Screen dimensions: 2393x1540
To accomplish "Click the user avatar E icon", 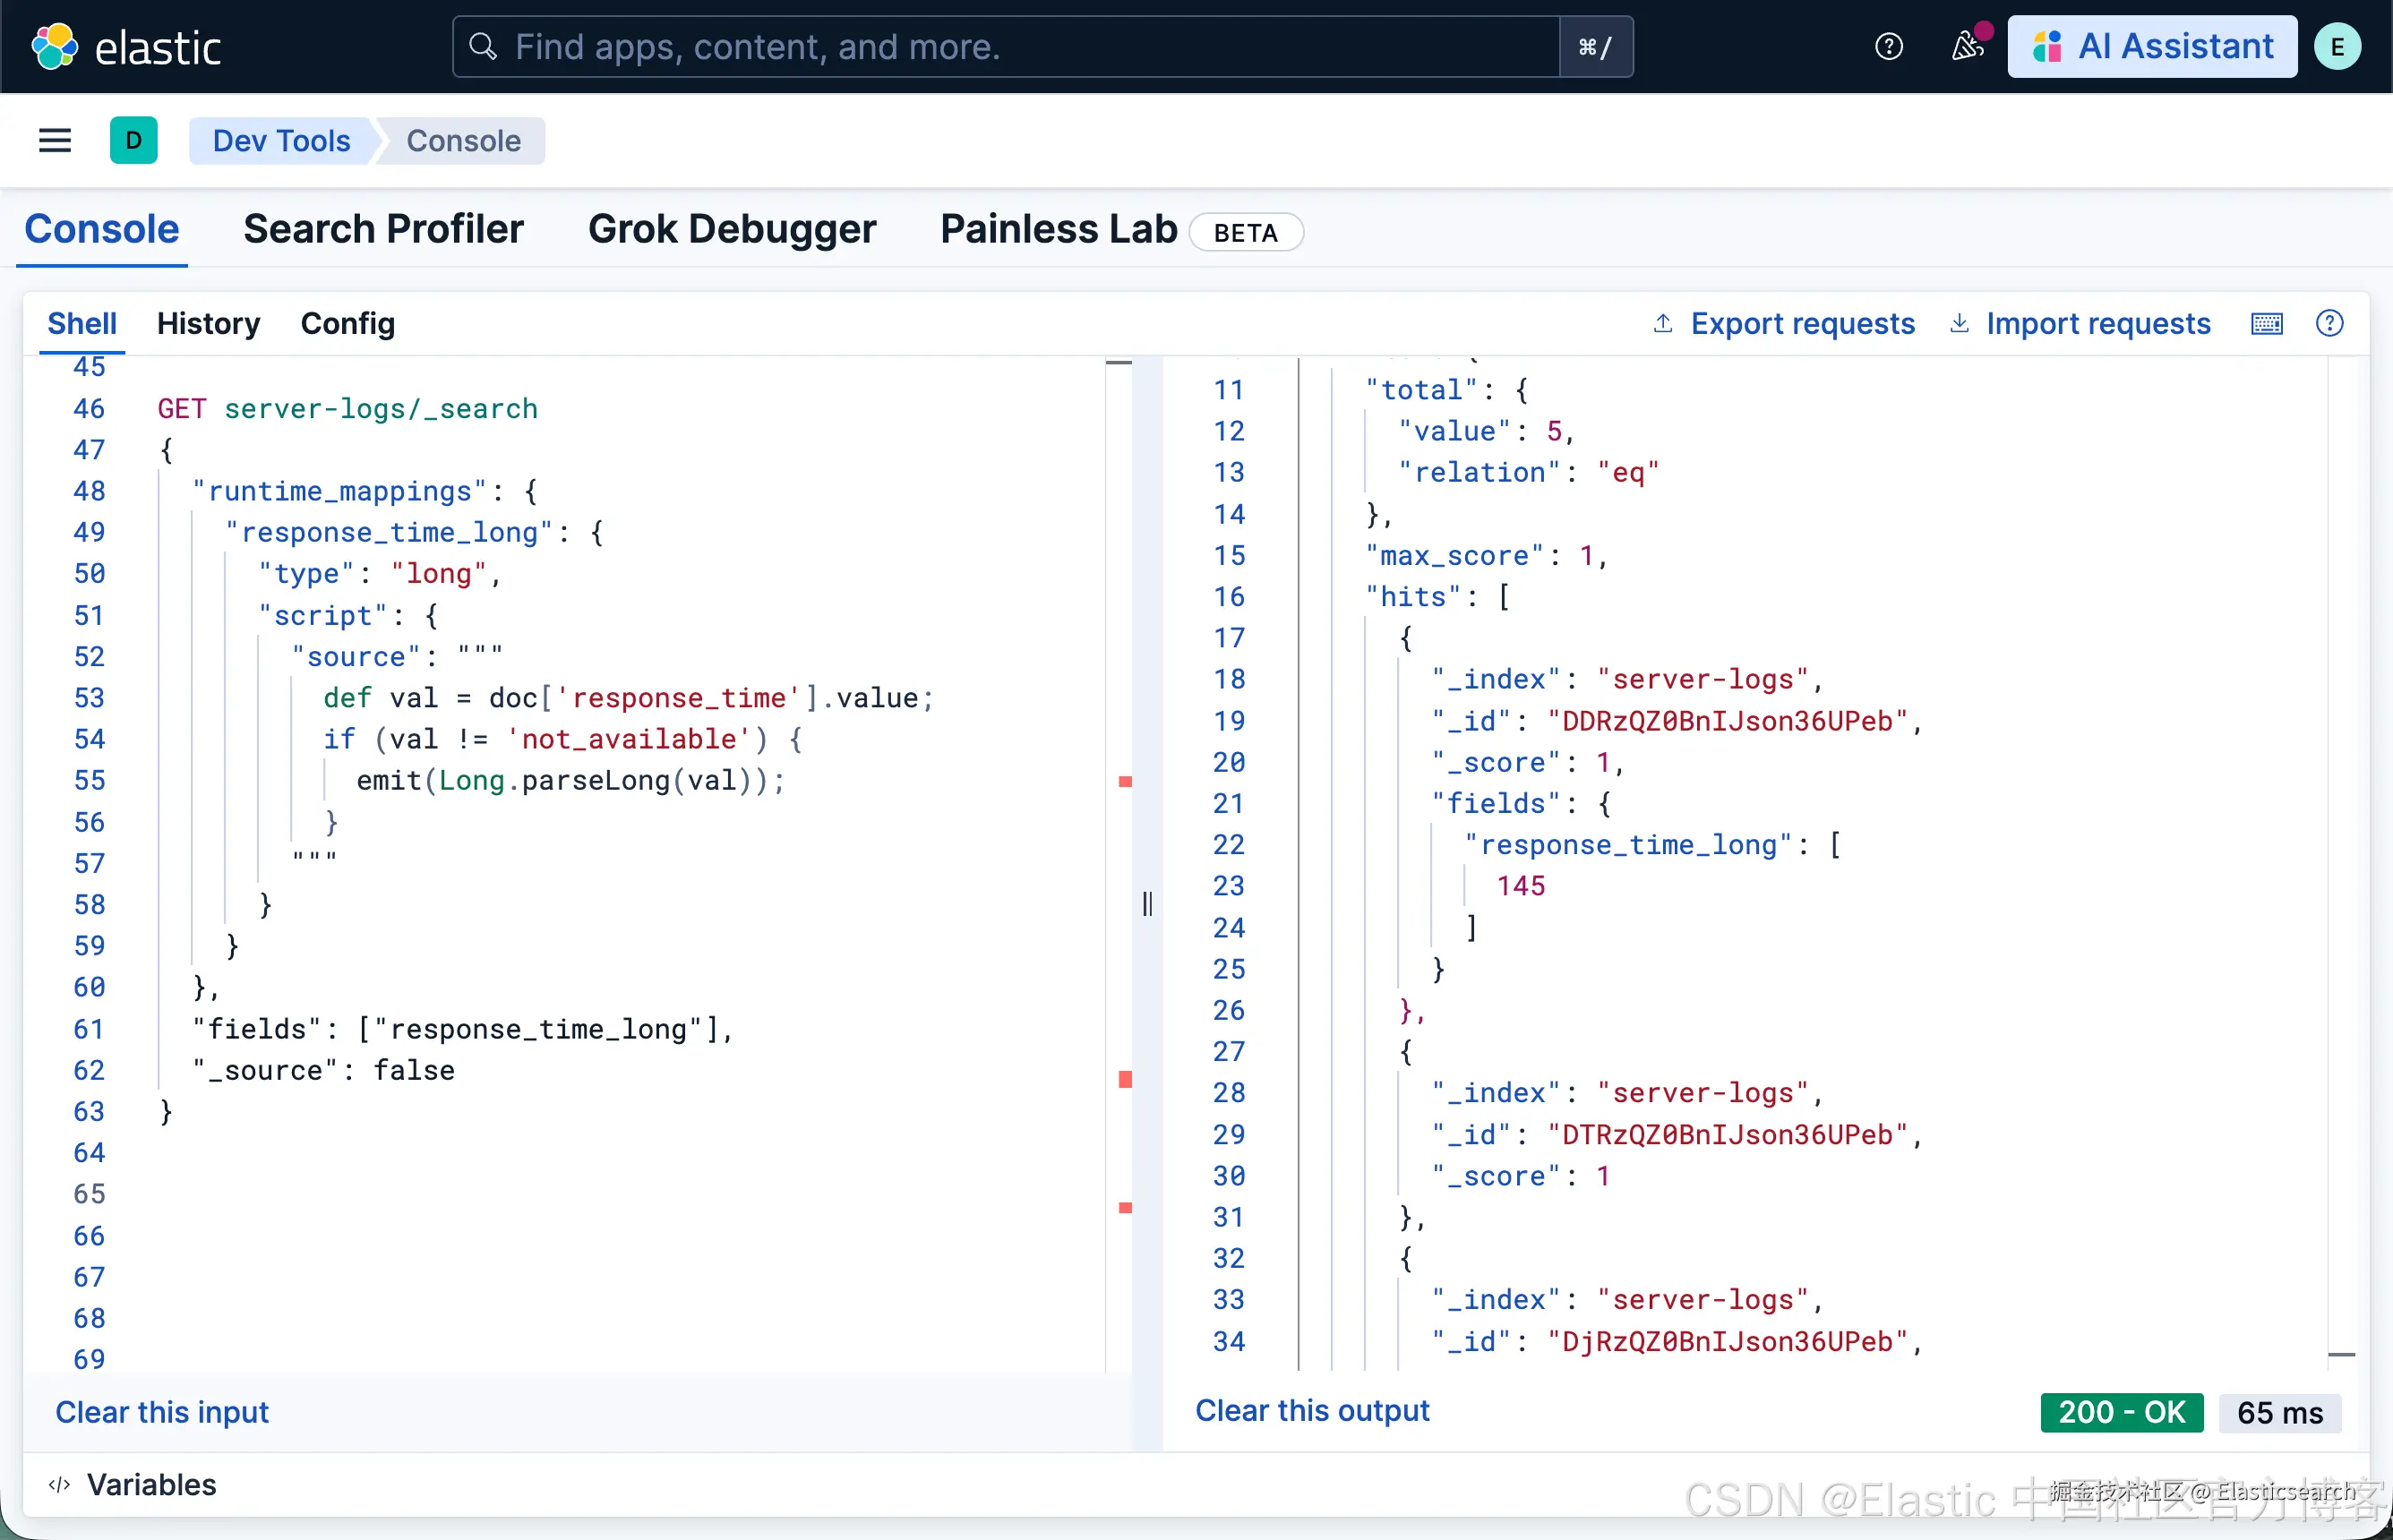I will click(x=2337, y=46).
